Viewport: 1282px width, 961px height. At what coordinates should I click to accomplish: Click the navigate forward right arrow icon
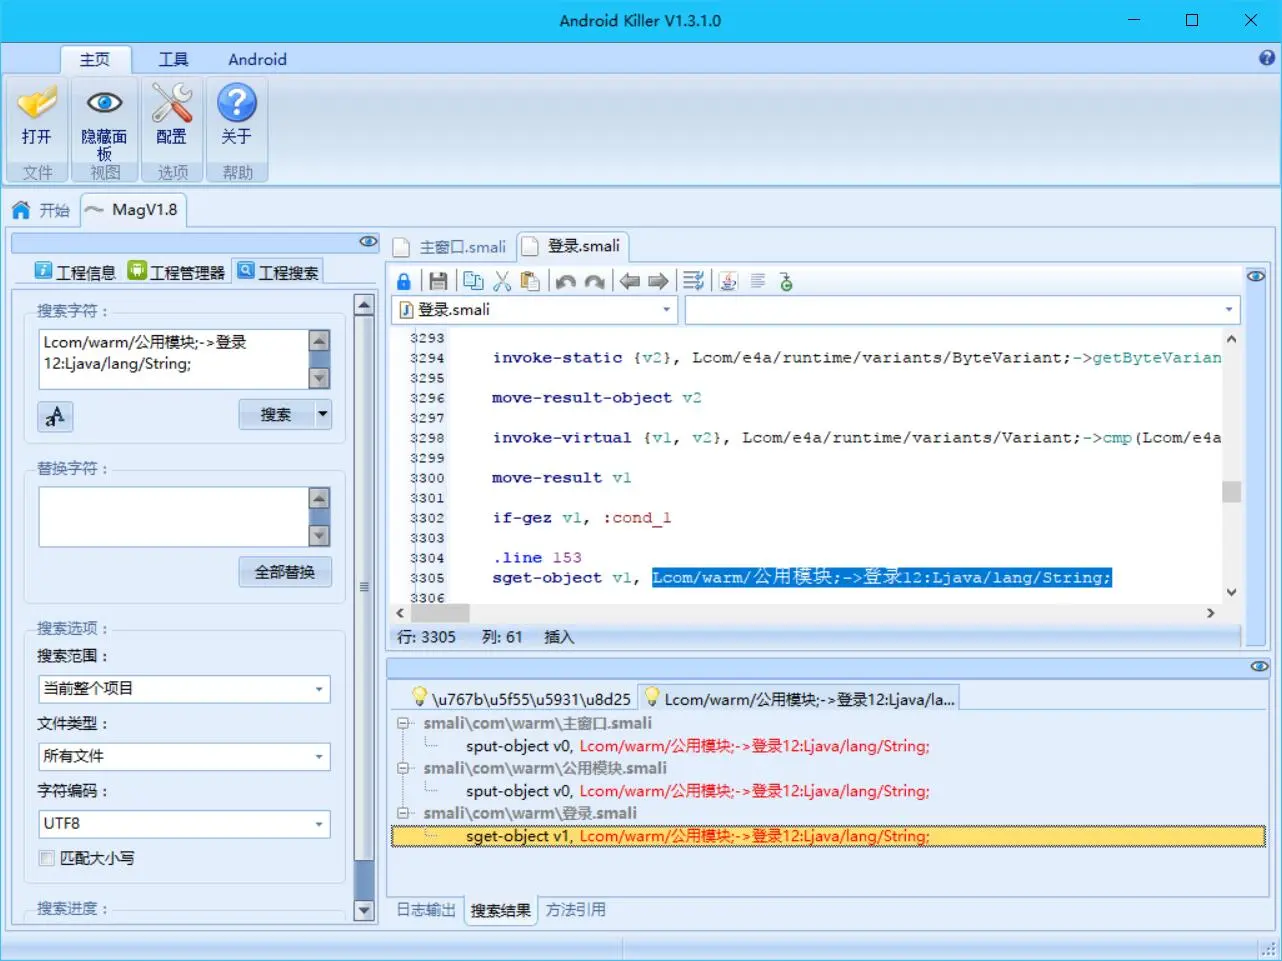(658, 282)
